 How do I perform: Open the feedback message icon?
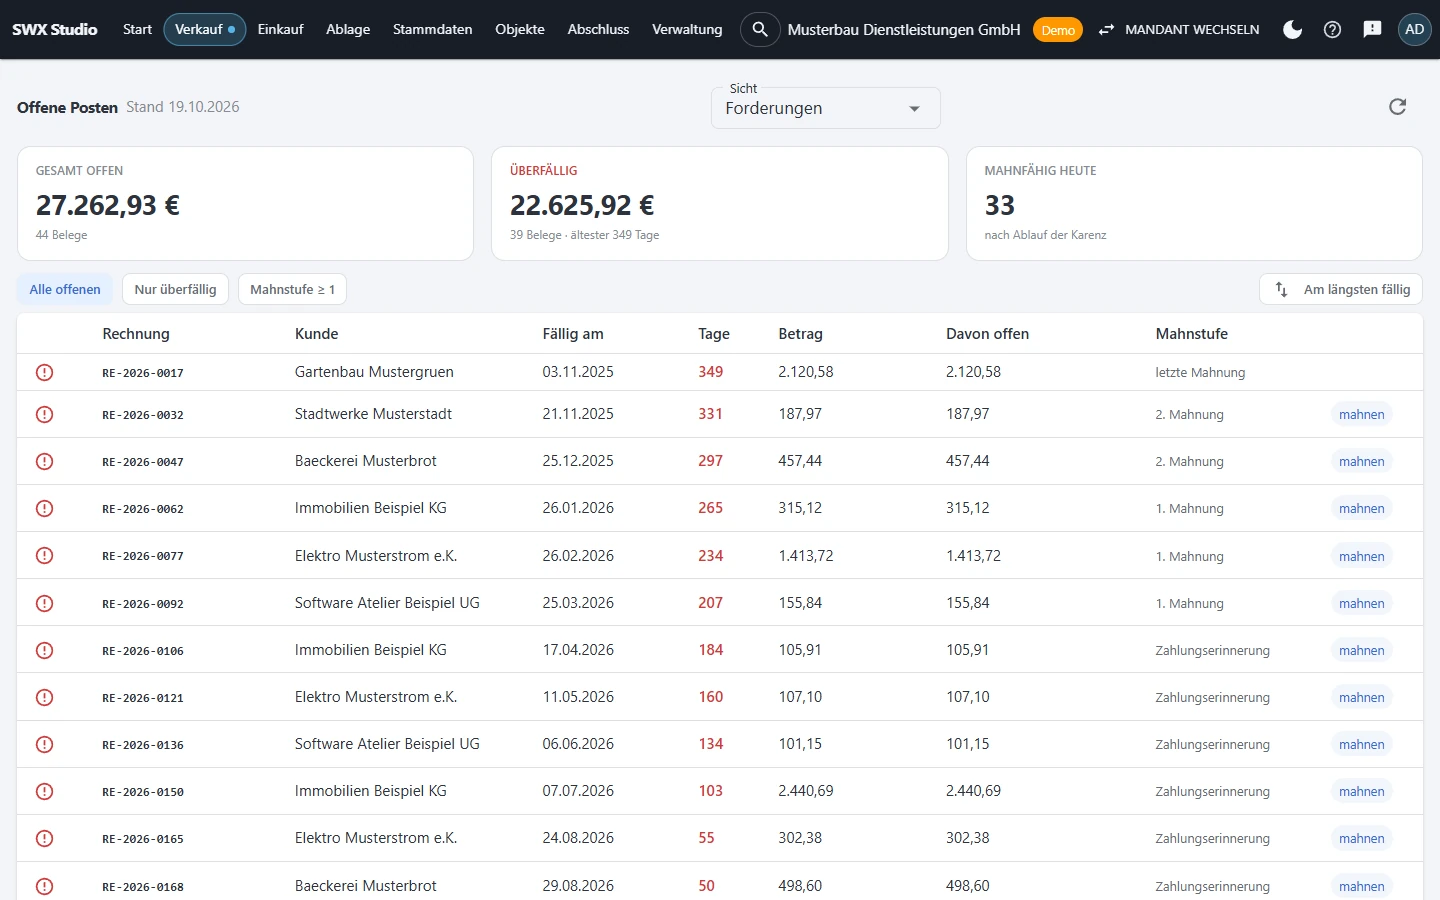1372,30
